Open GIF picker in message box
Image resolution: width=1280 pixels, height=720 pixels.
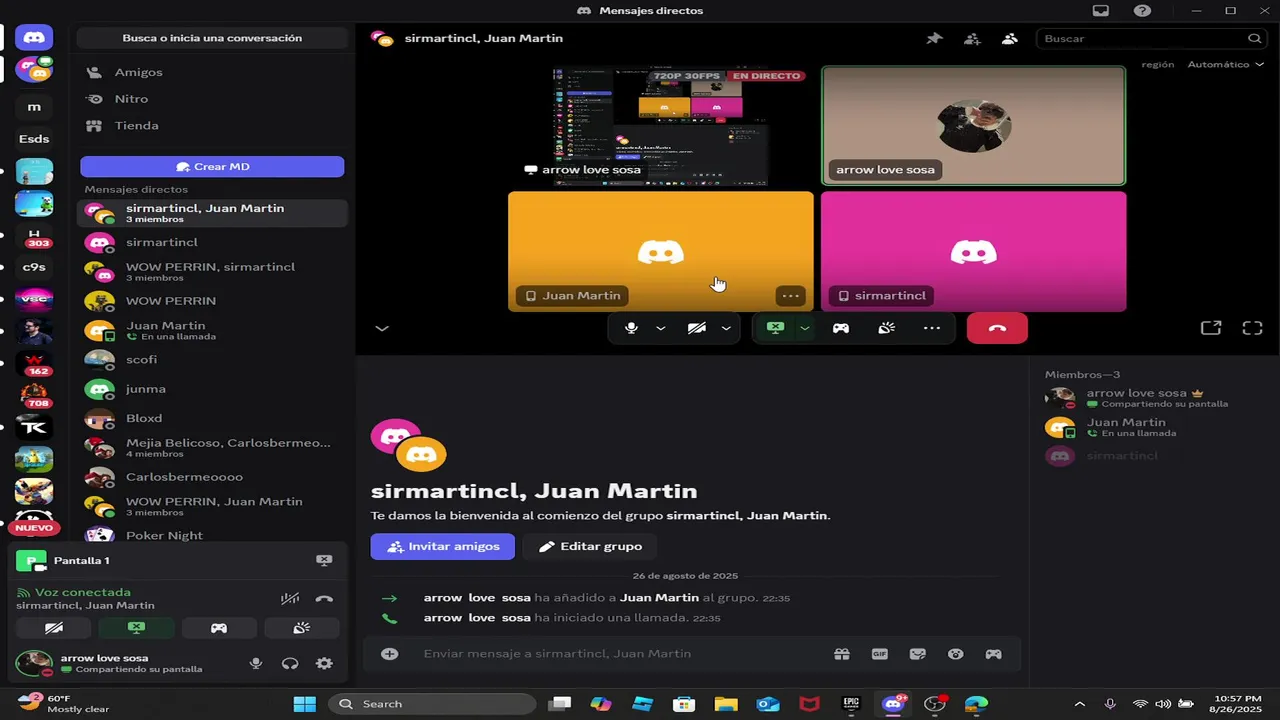pyautogui.click(x=880, y=654)
